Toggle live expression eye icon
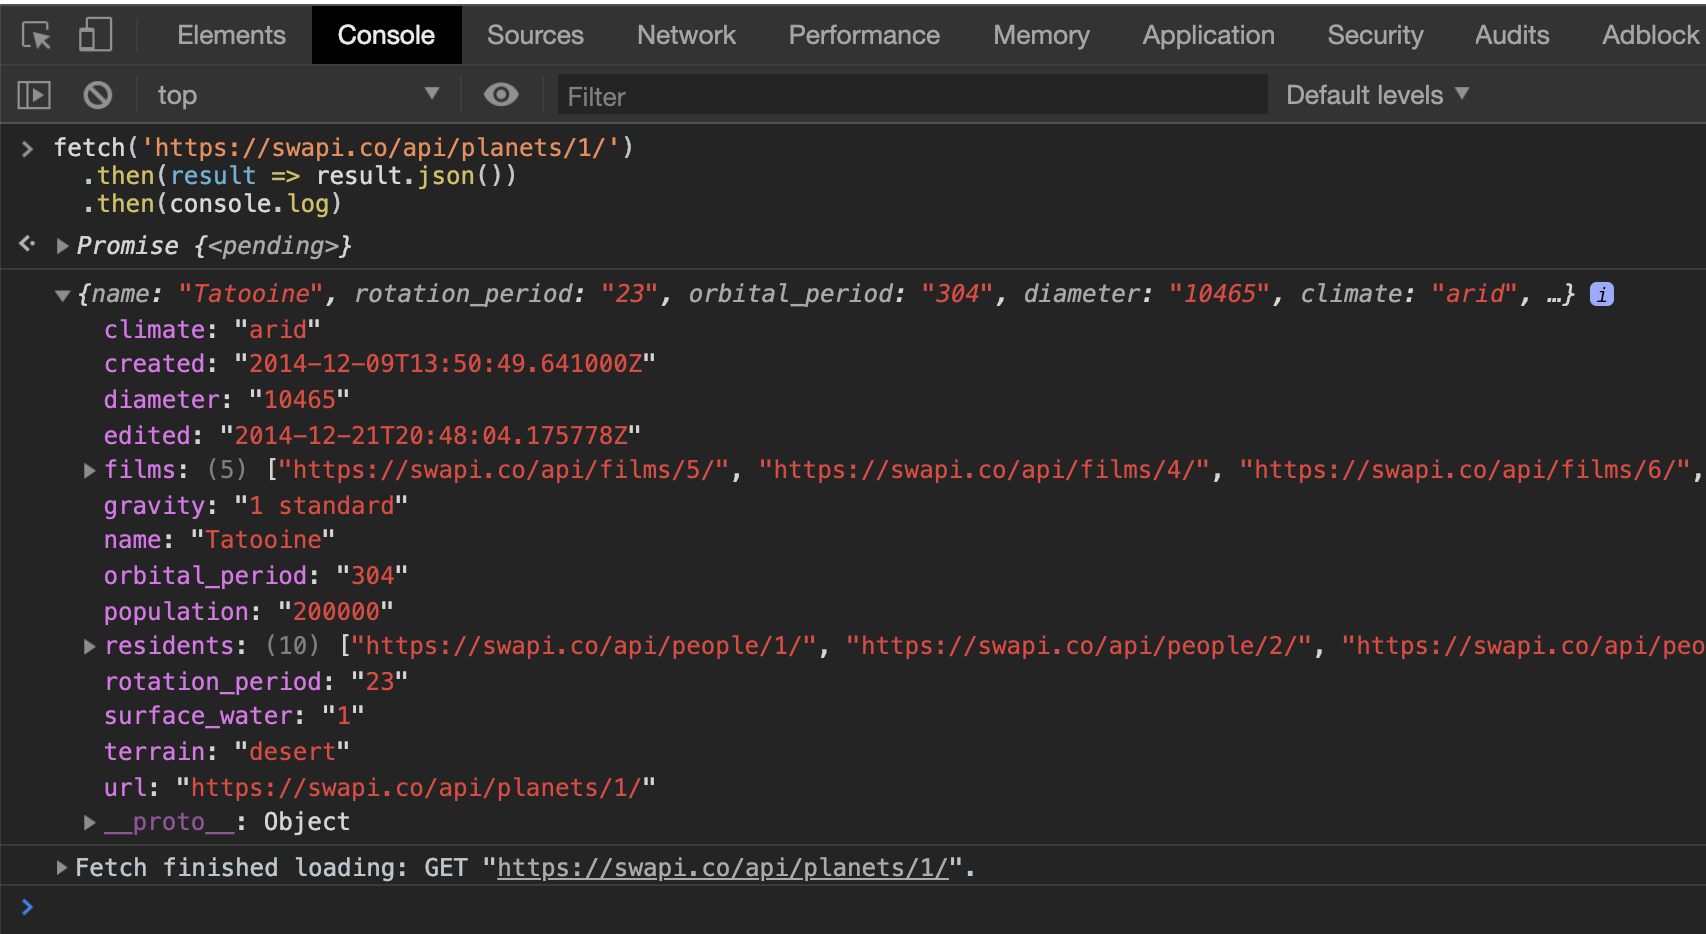Image resolution: width=1706 pixels, height=934 pixels. point(501,94)
